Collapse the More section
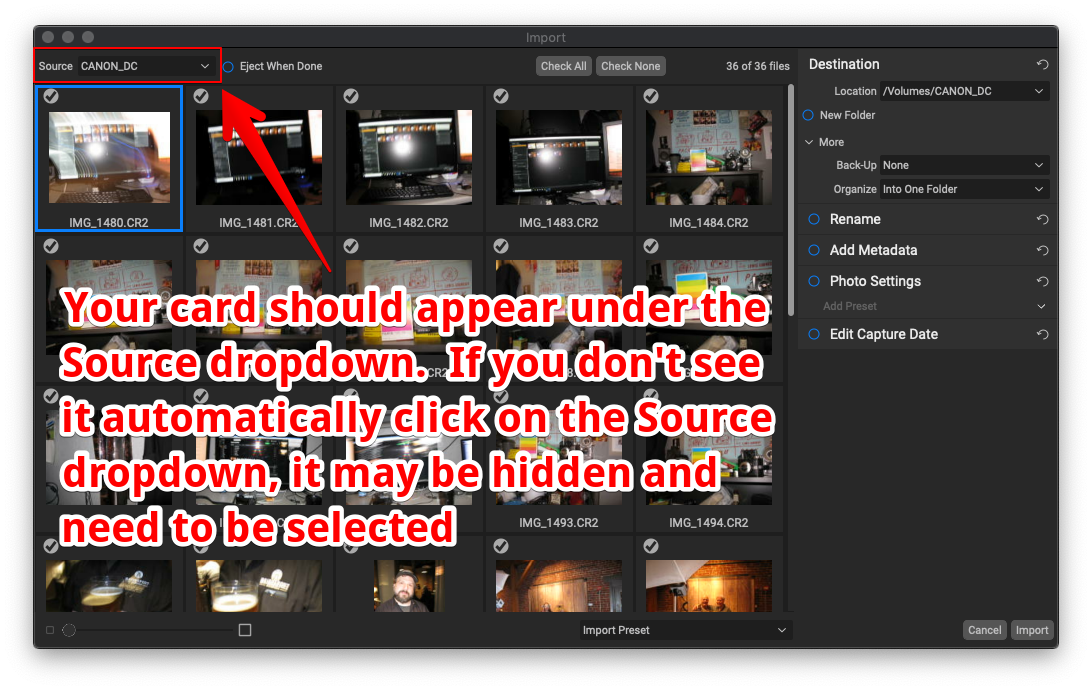Screen dimensions: 1092x690 coord(809,142)
